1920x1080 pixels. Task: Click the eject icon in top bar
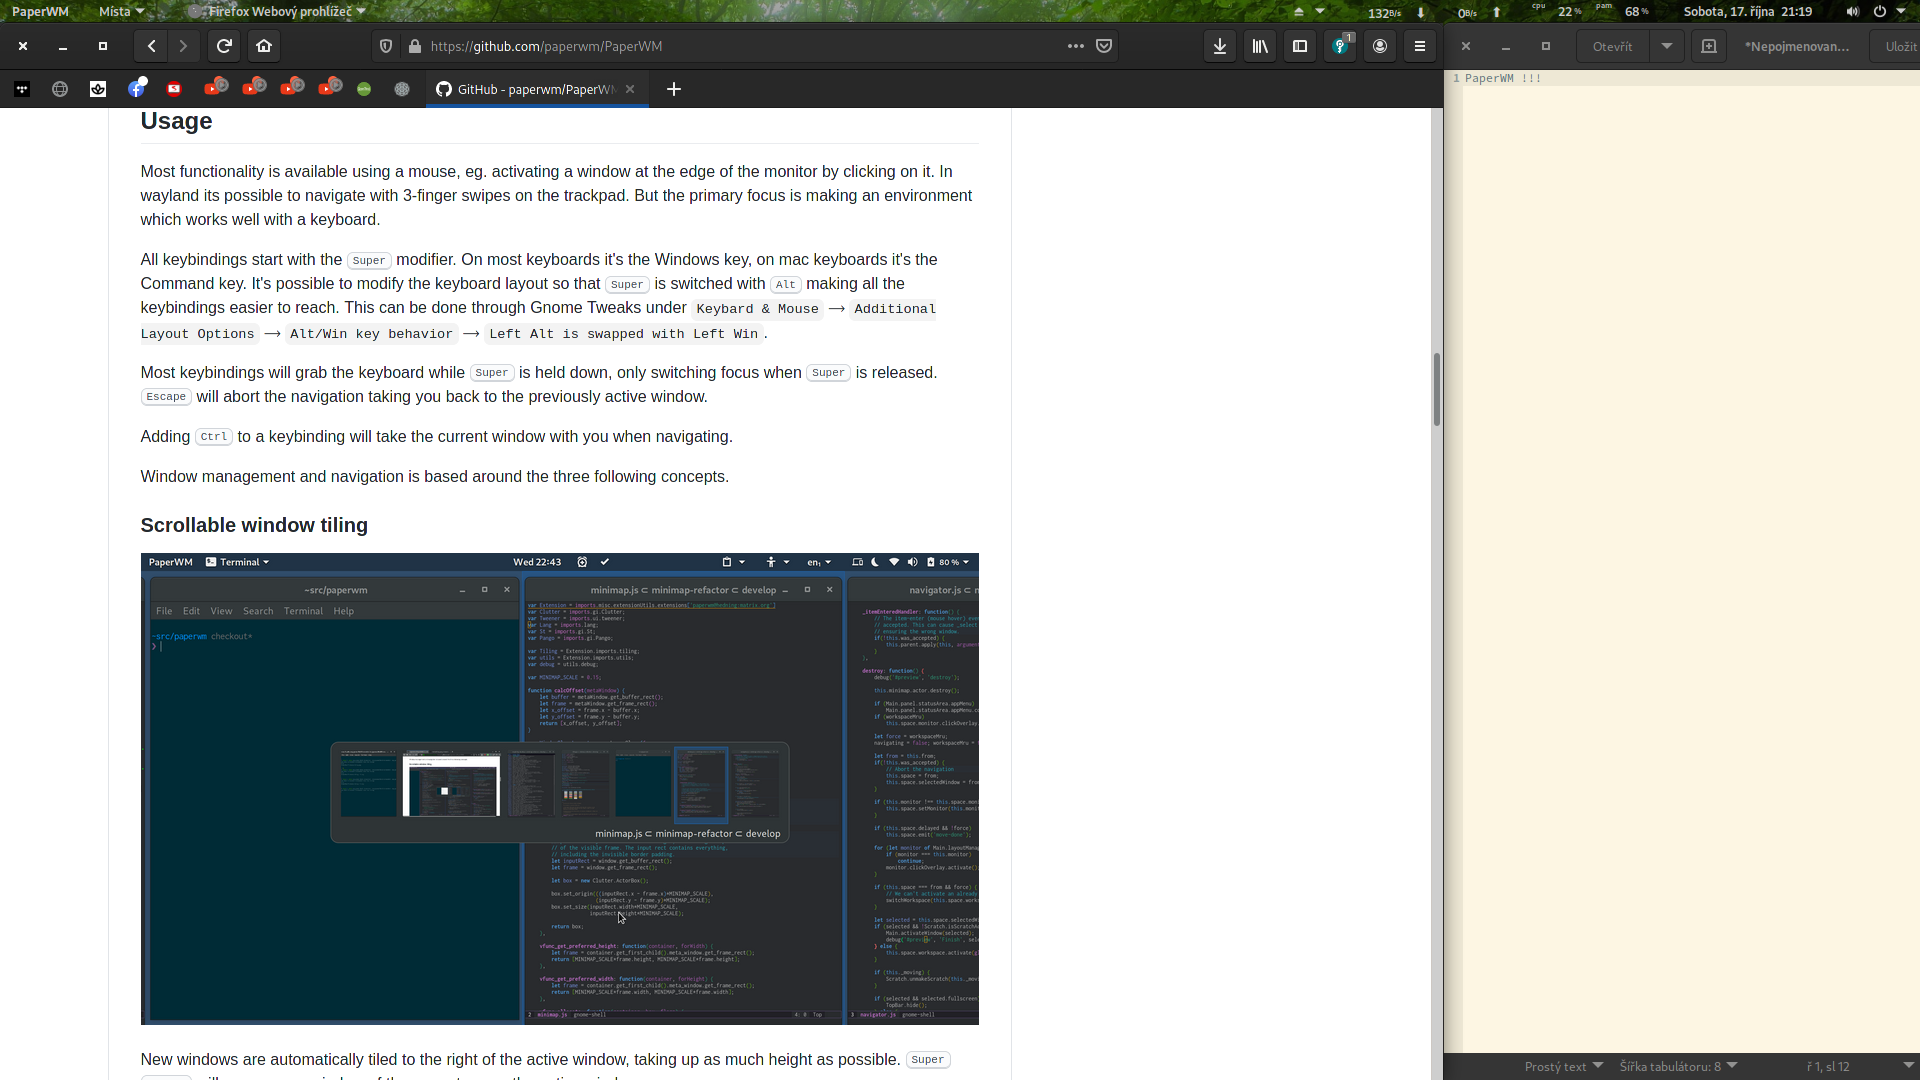[x=1299, y=11]
